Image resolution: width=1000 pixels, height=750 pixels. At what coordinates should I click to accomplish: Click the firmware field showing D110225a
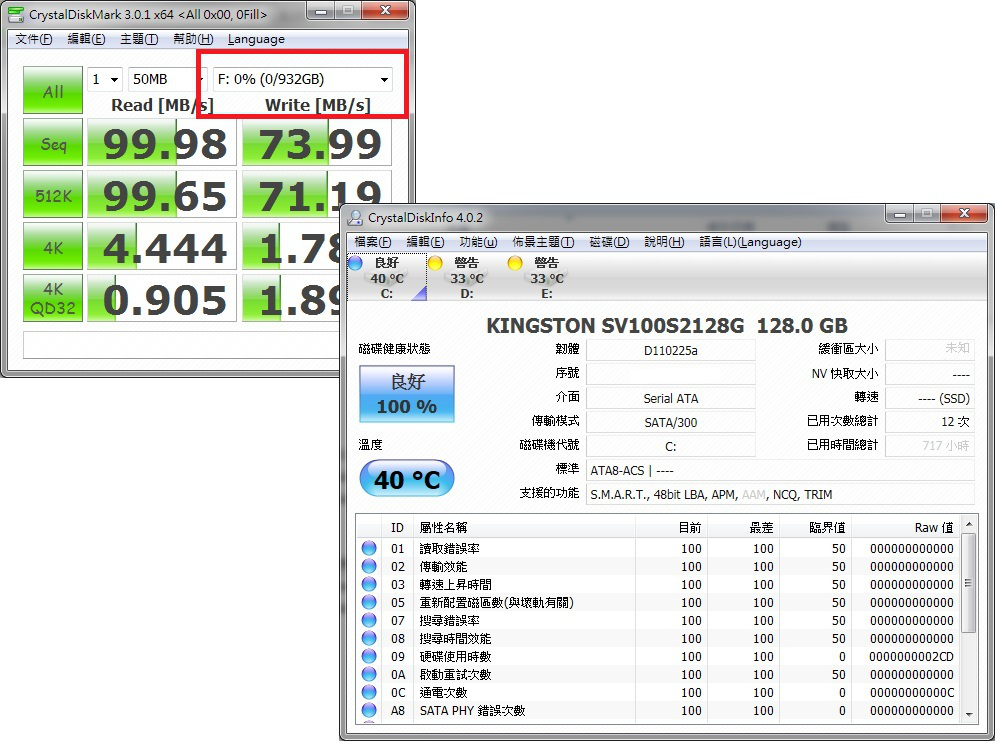(671, 350)
